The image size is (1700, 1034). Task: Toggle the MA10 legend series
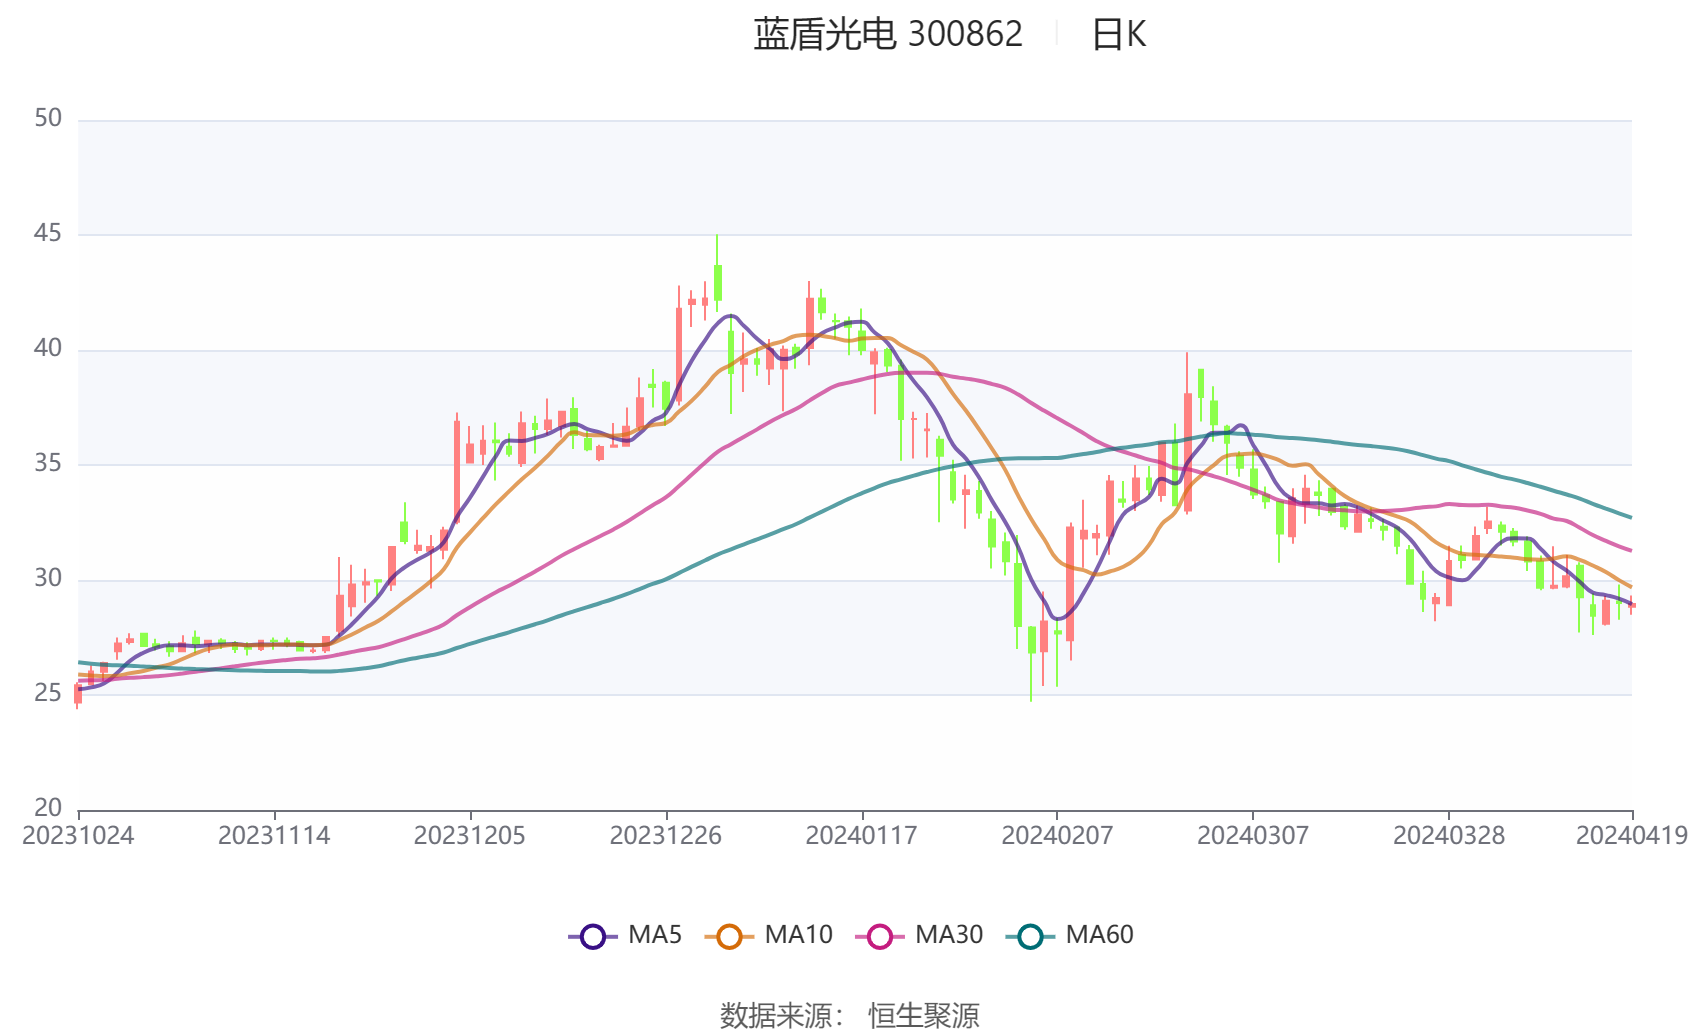pyautogui.click(x=768, y=936)
